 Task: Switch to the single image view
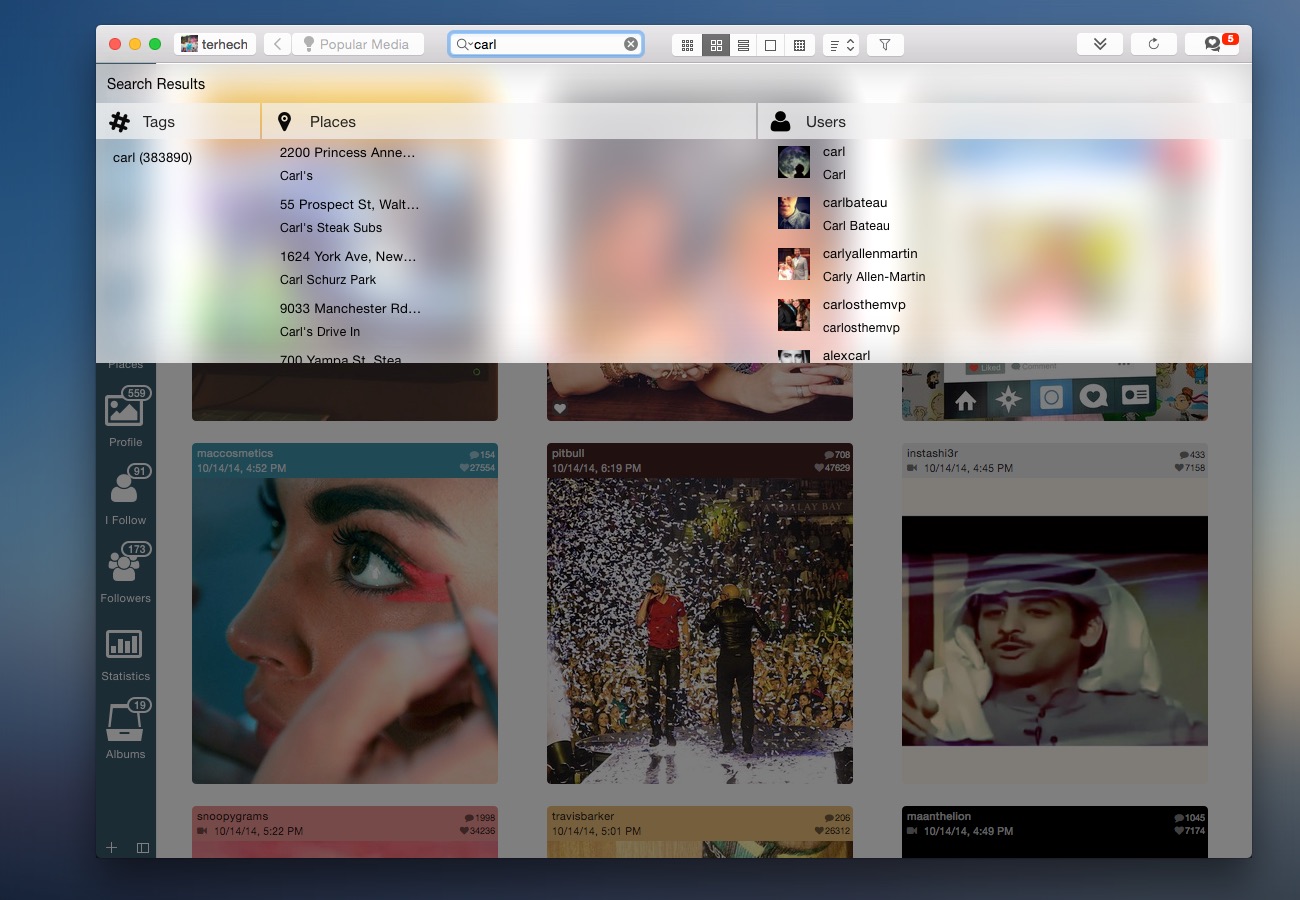tap(770, 45)
